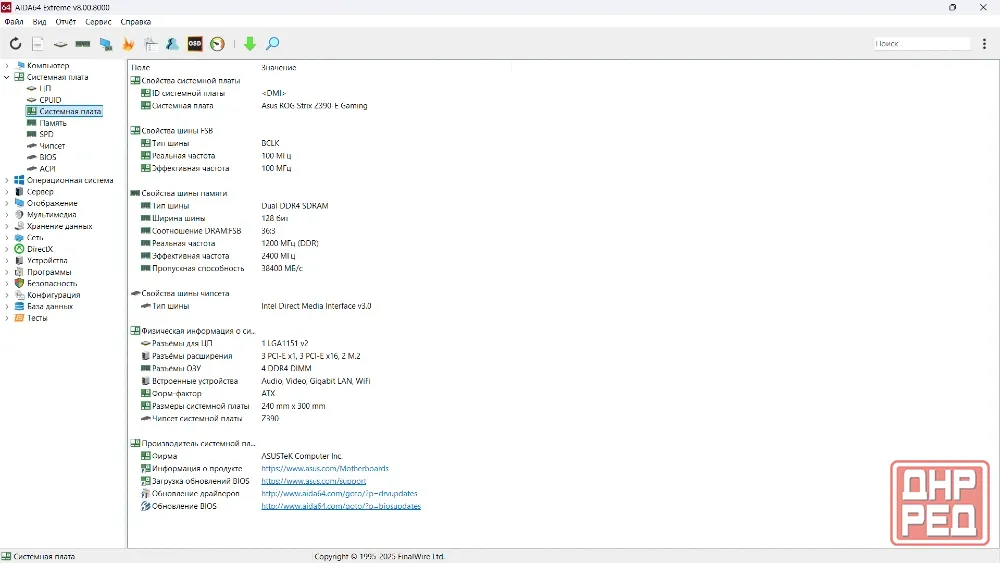Open the Справка menu
This screenshot has width=1000, height=563.
click(135, 22)
